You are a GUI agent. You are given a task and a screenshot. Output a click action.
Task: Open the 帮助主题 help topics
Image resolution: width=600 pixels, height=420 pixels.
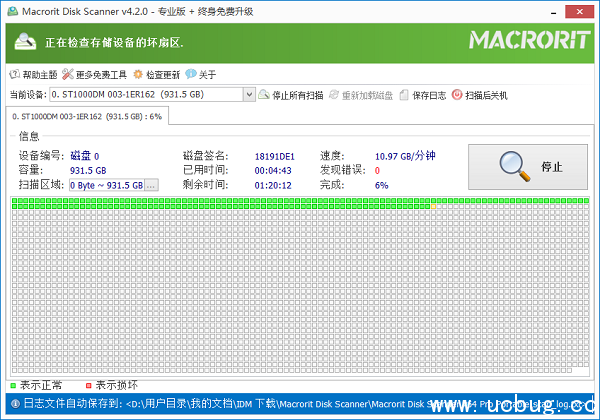(x=33, y=75)
